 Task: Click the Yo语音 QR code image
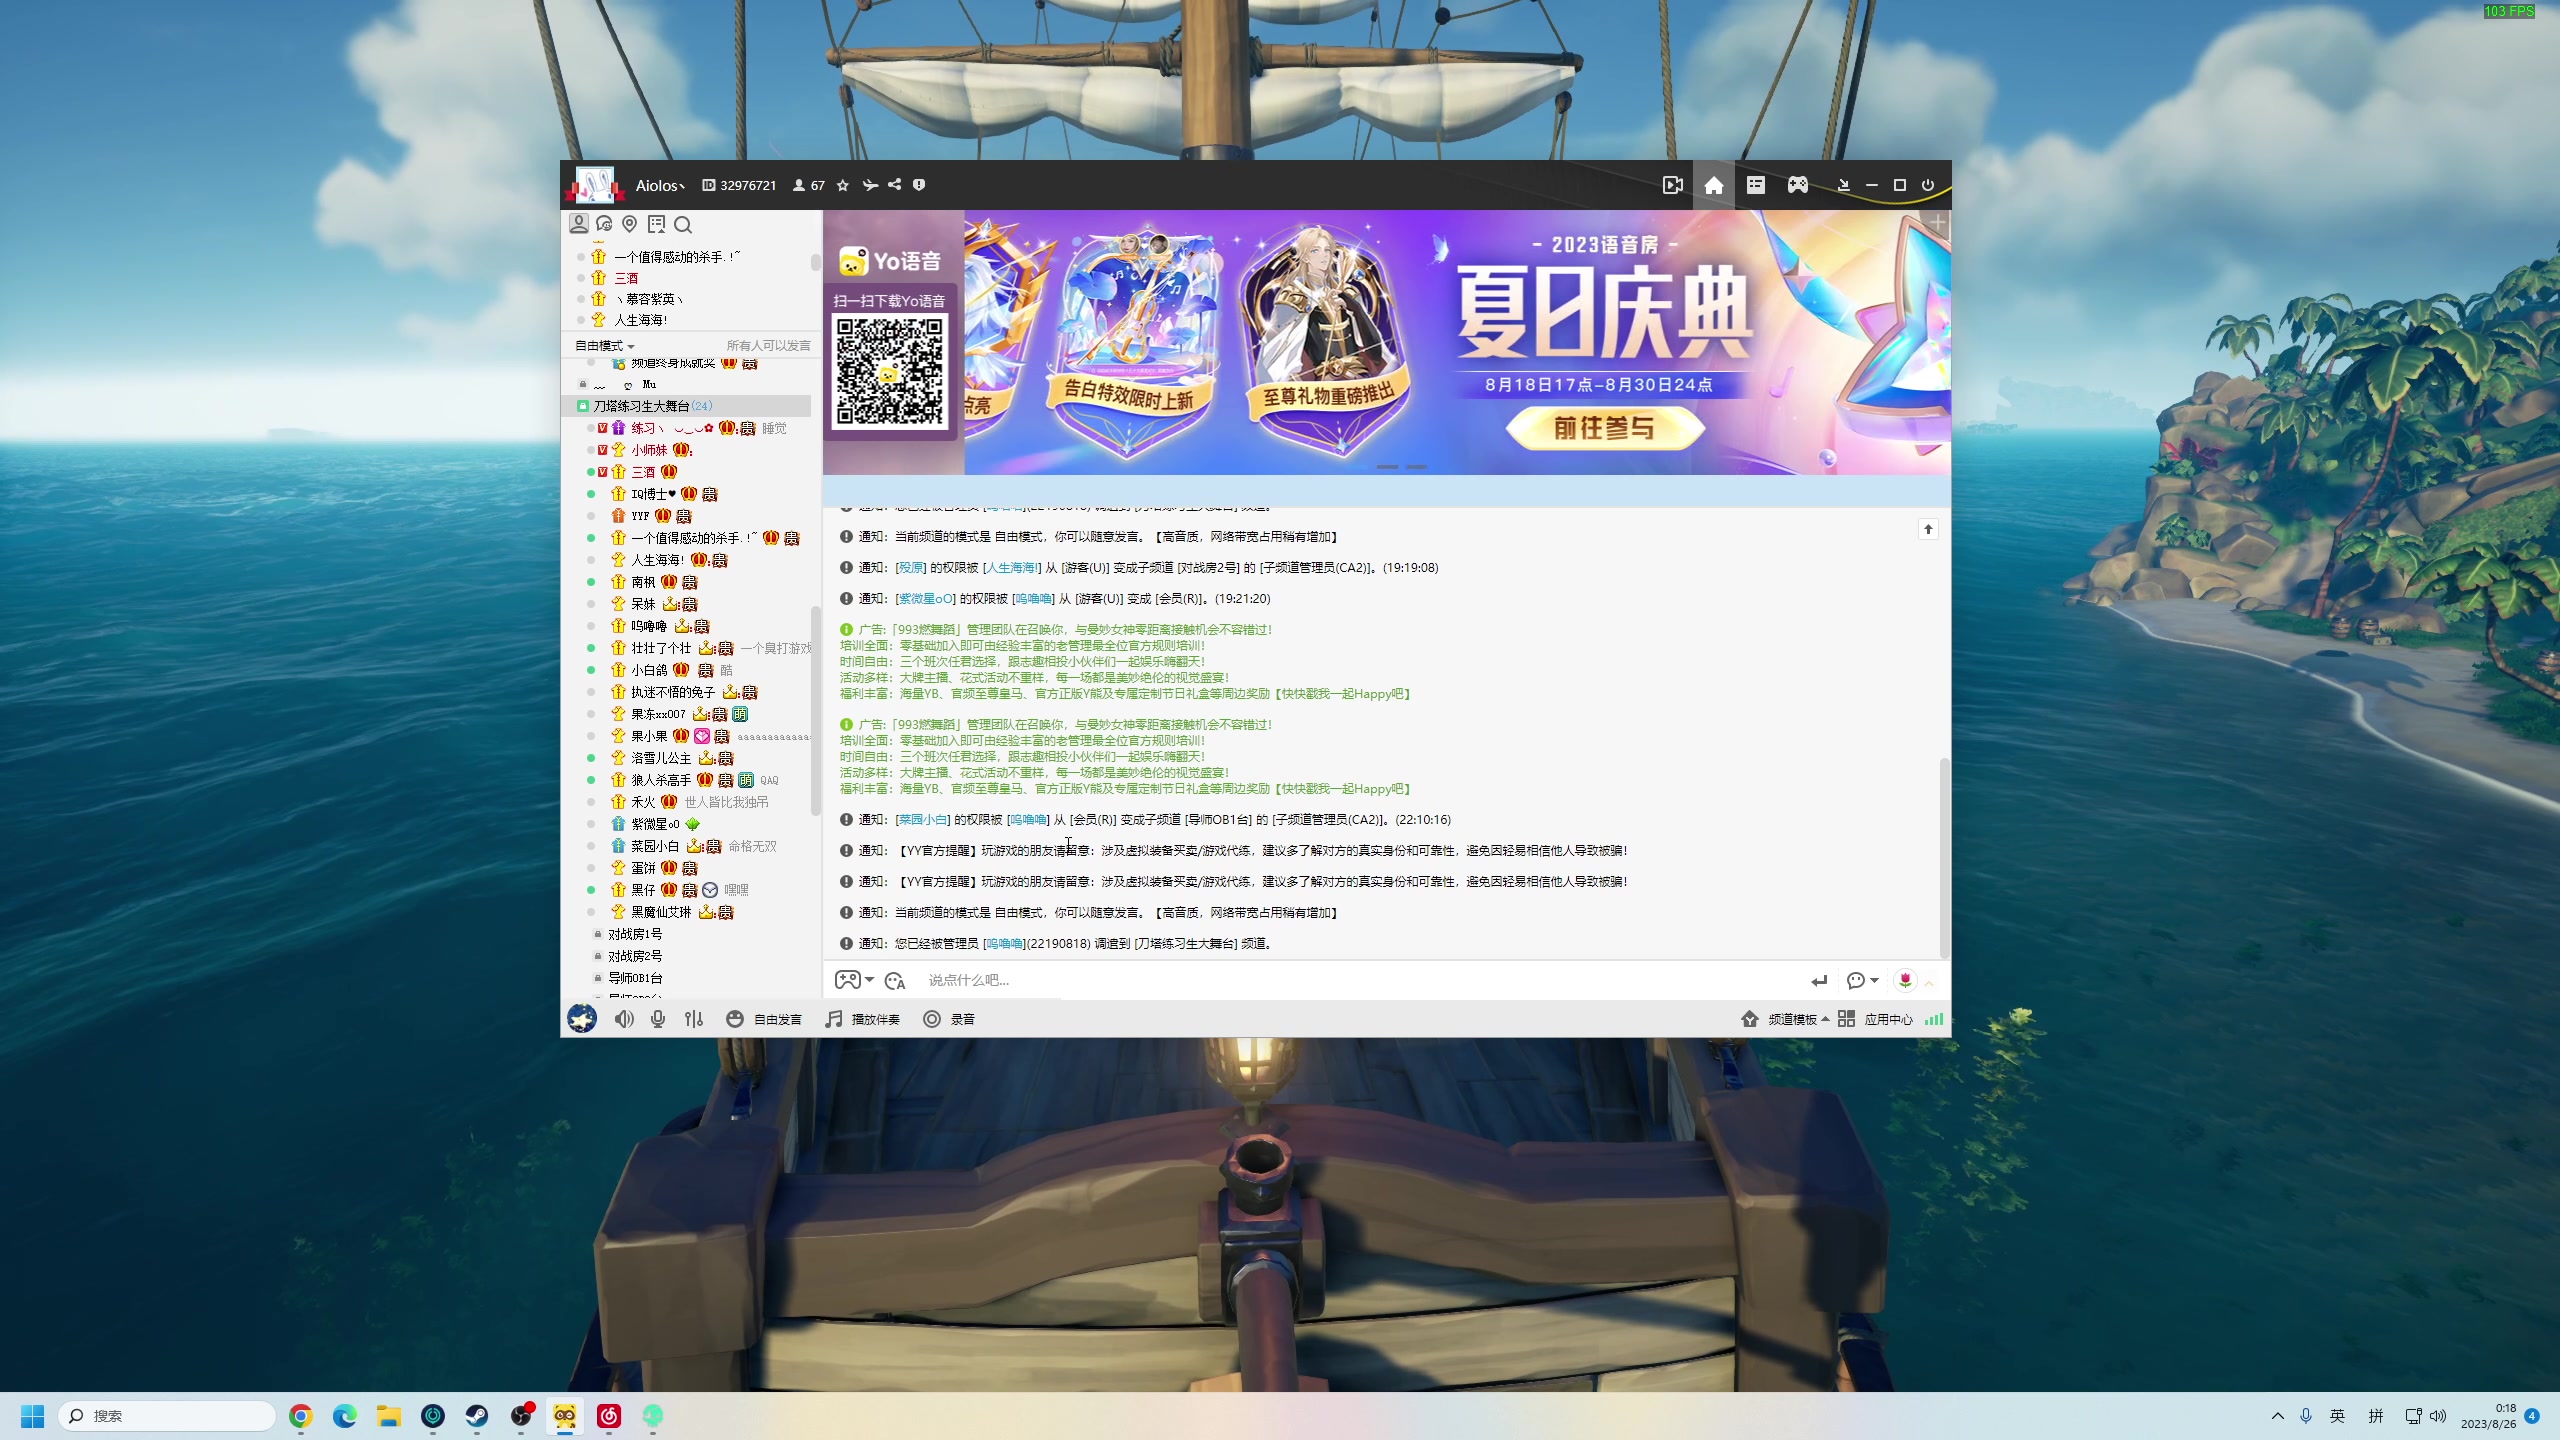[x=890, y=372]
